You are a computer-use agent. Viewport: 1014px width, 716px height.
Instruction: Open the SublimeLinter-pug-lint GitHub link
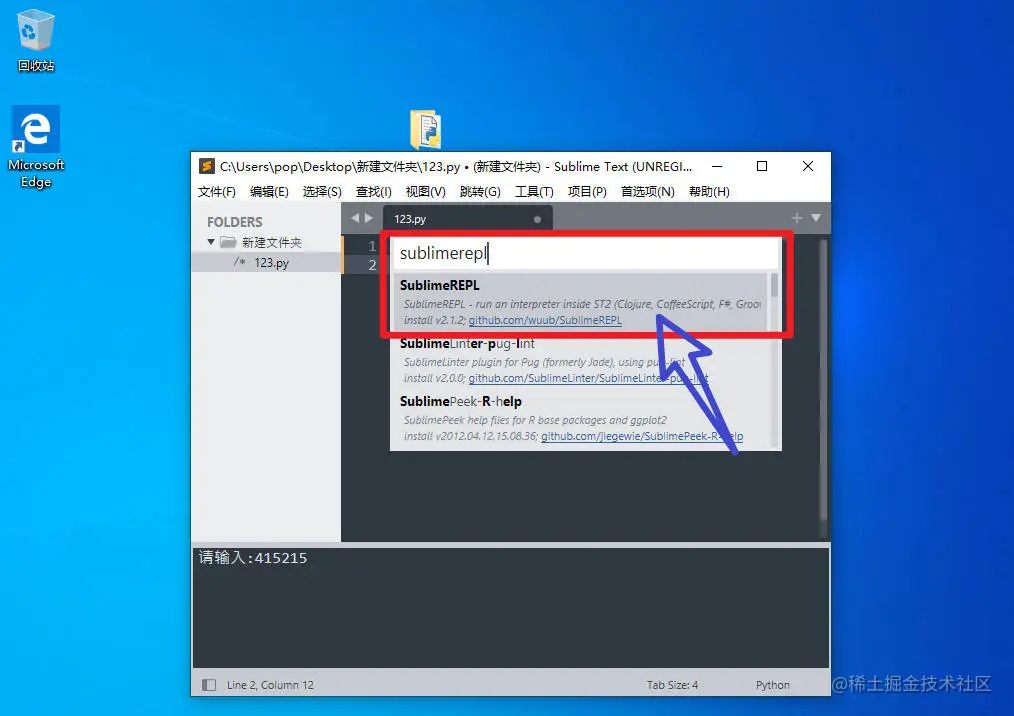click(x=588, y=378)
